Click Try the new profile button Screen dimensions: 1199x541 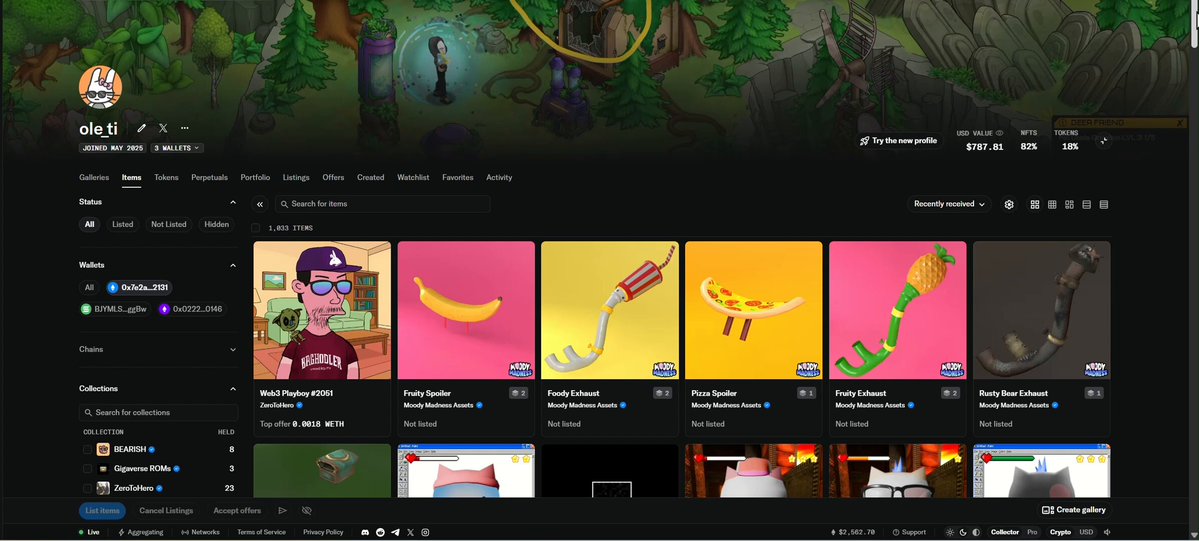[898, 141]
